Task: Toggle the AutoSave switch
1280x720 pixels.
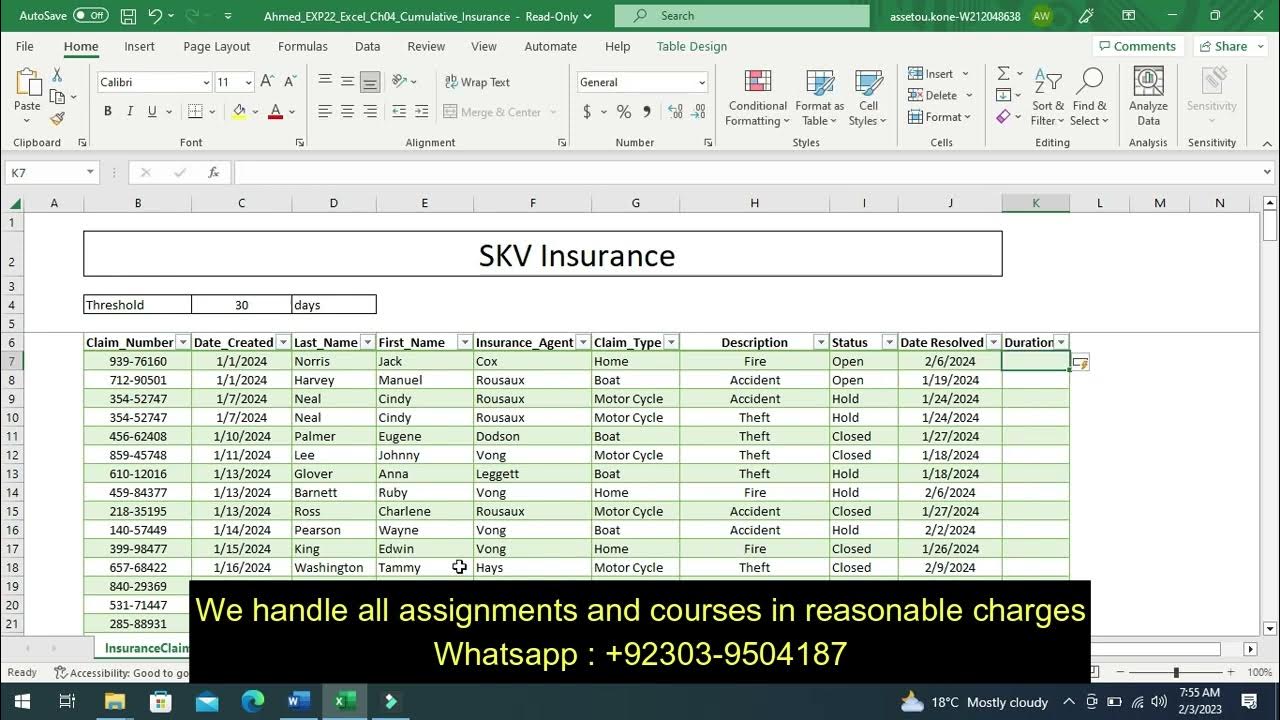Action: point(91,16)
